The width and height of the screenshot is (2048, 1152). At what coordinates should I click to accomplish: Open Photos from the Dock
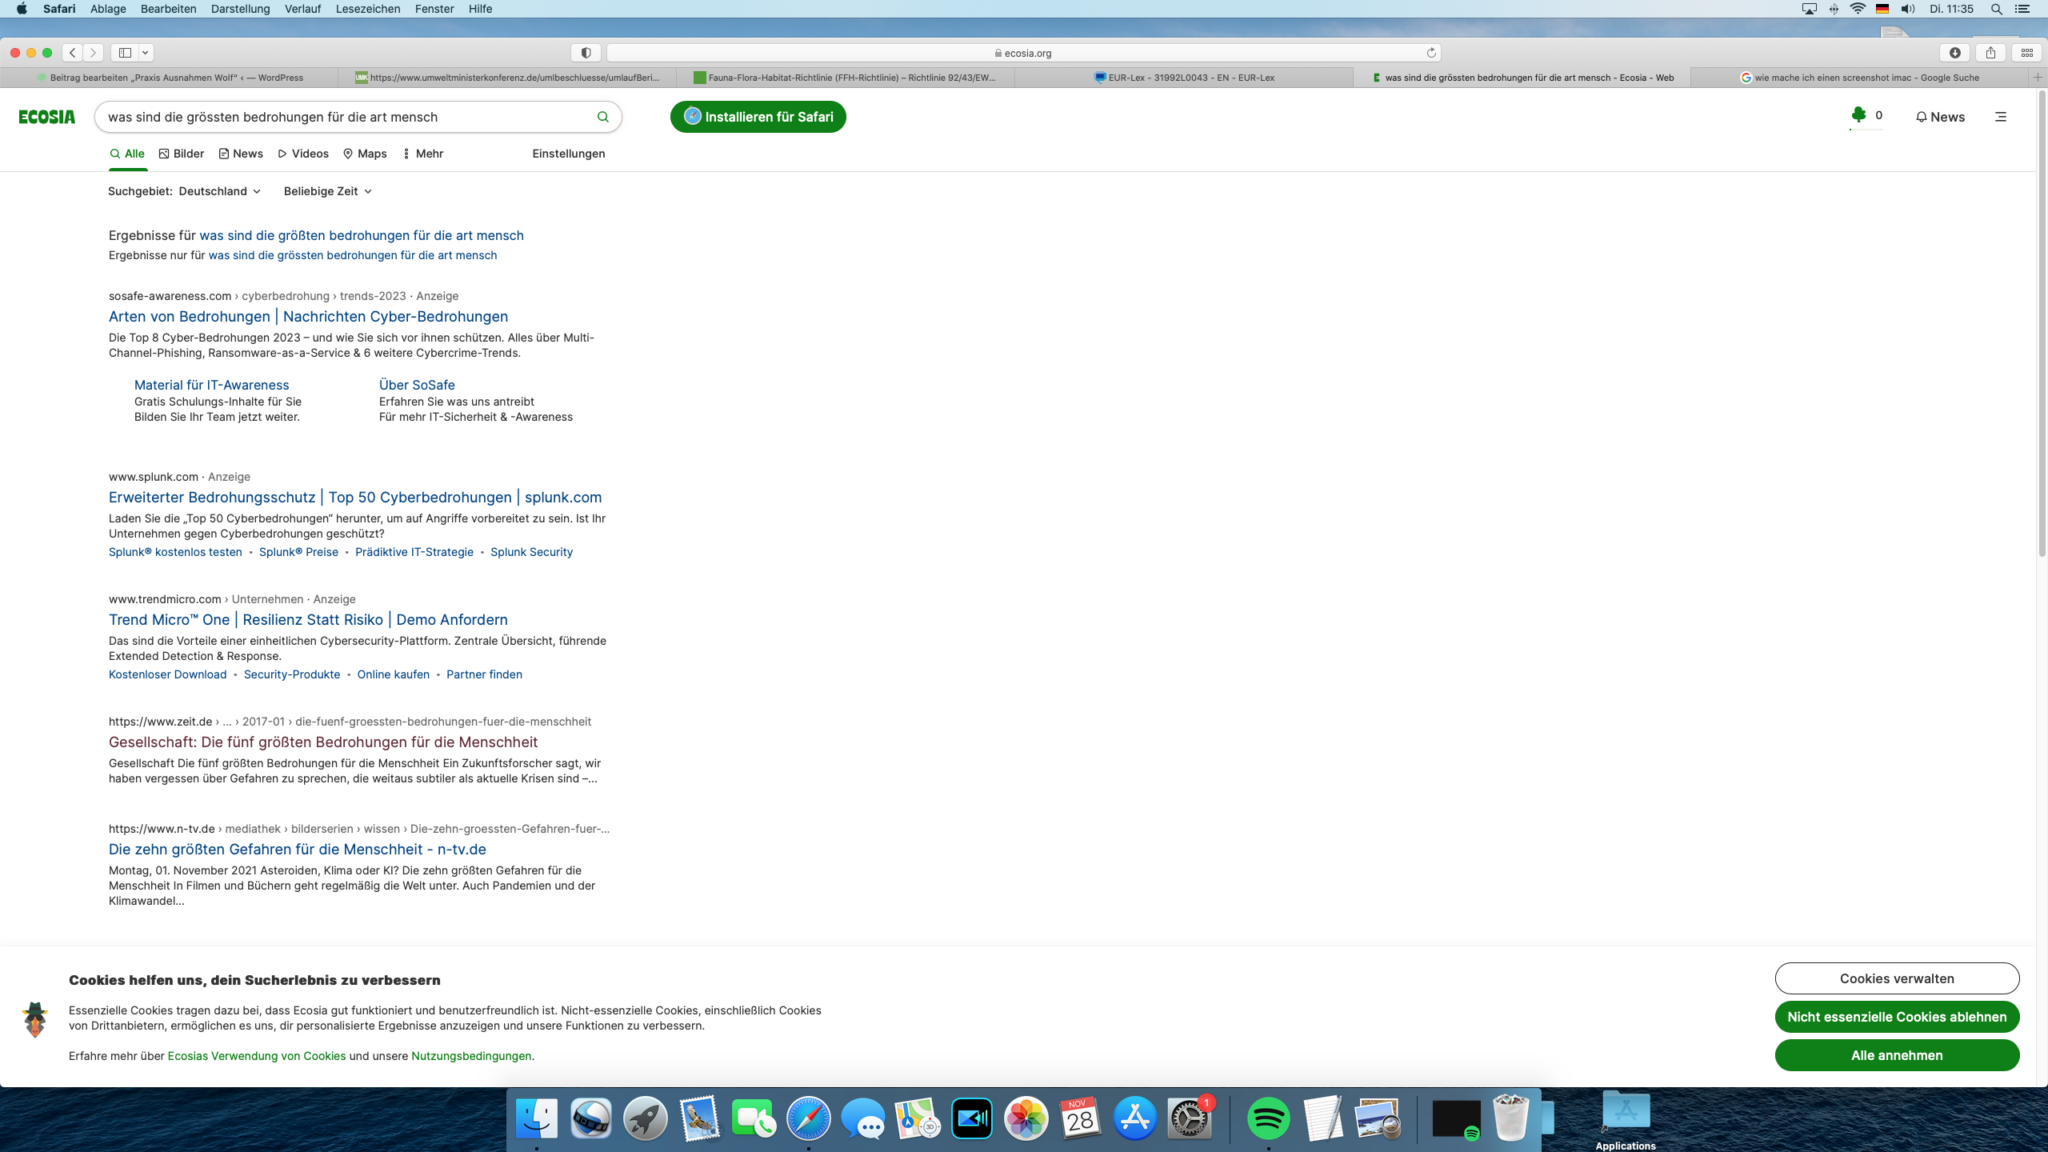pyautogui.click(x=1026, y=1118)
